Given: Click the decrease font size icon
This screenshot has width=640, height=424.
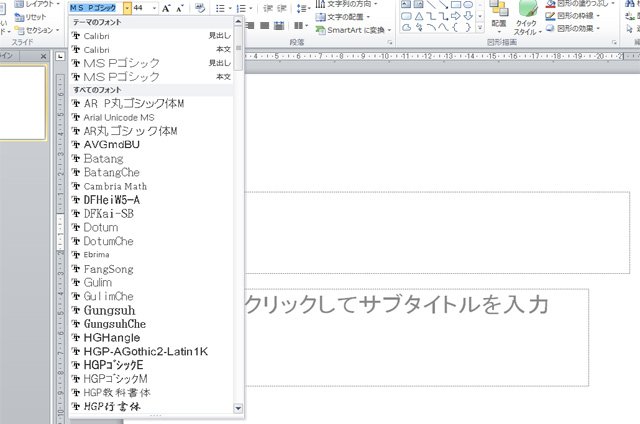Looking at the screenshot, I should (x=179, y=7).
